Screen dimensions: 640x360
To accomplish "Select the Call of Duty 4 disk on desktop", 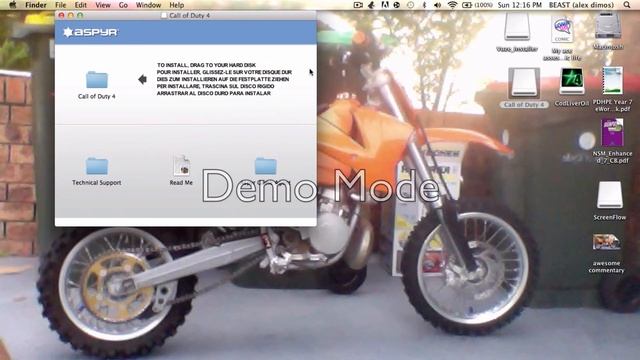I will coord(524,83).
